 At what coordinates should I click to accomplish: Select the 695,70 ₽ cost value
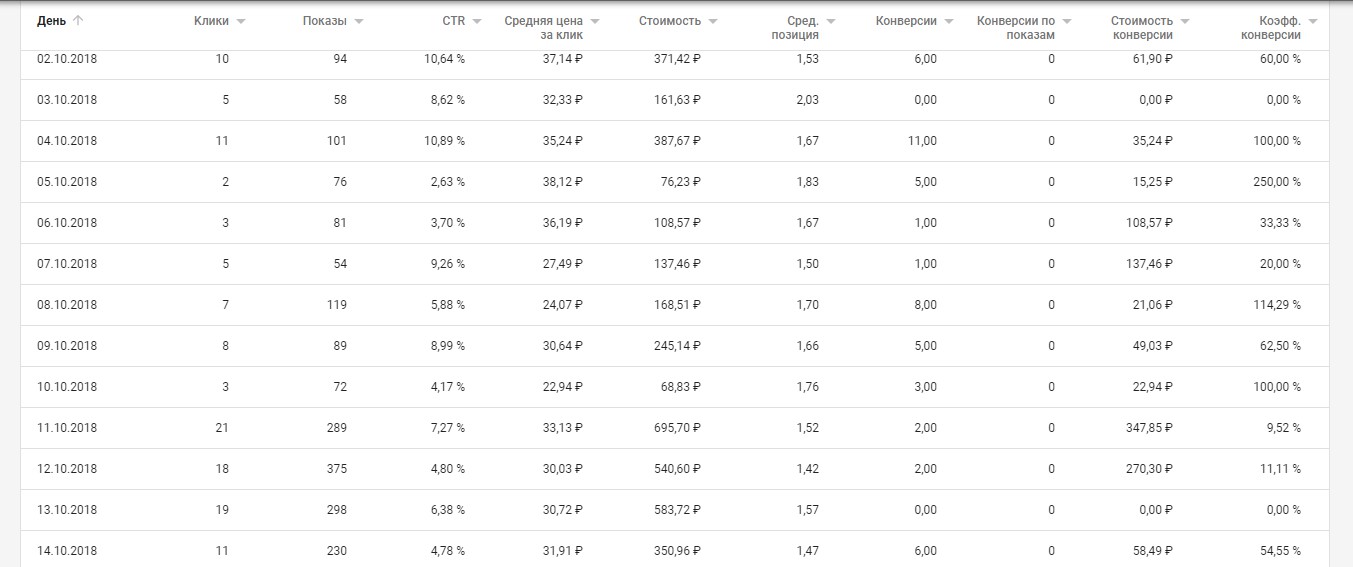point(674,428)
